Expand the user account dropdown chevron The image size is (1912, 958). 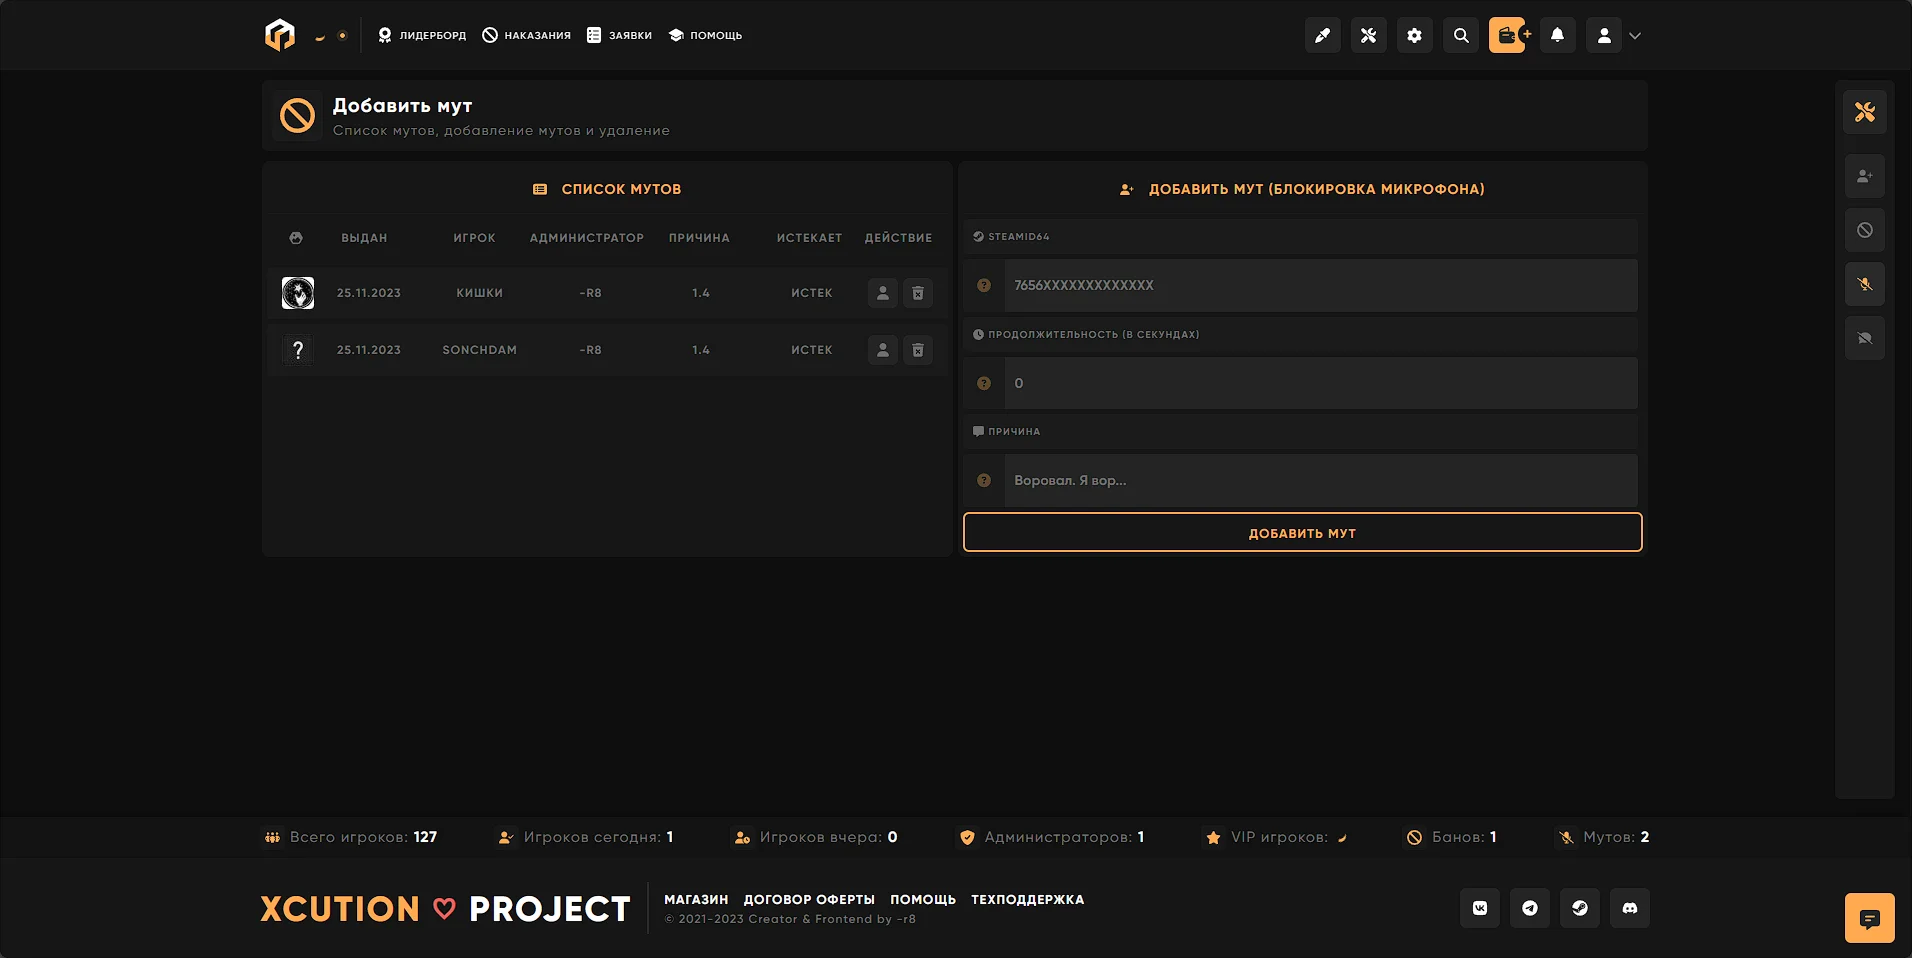[1635, 35]
